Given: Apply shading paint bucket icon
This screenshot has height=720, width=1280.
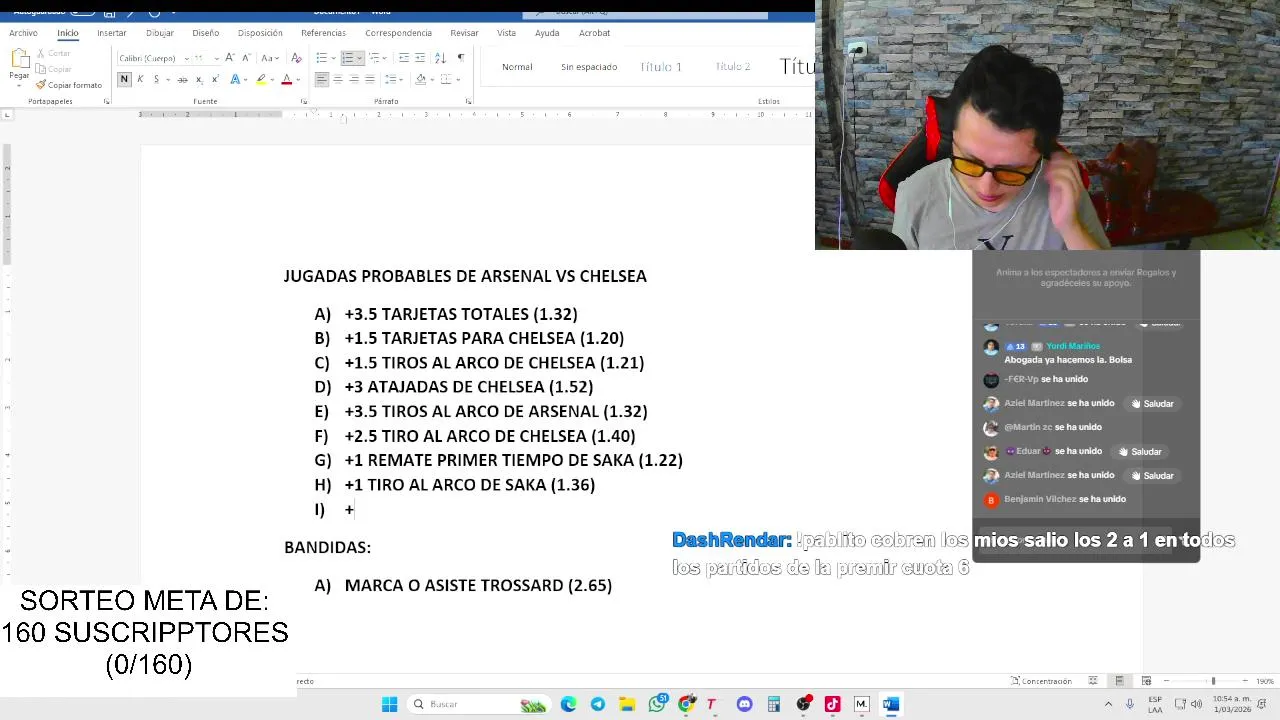Looking at the screenshot, I should 421,79.
